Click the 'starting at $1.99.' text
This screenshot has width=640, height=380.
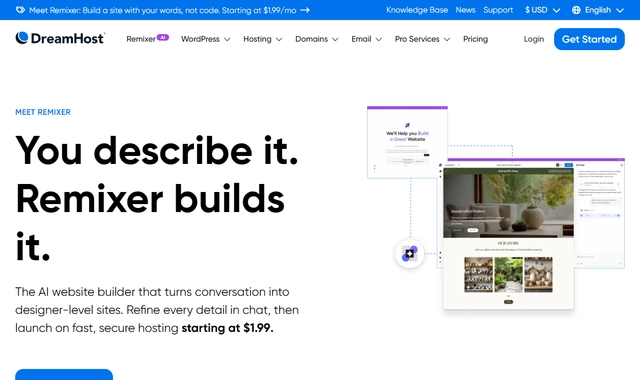point(227,328)
